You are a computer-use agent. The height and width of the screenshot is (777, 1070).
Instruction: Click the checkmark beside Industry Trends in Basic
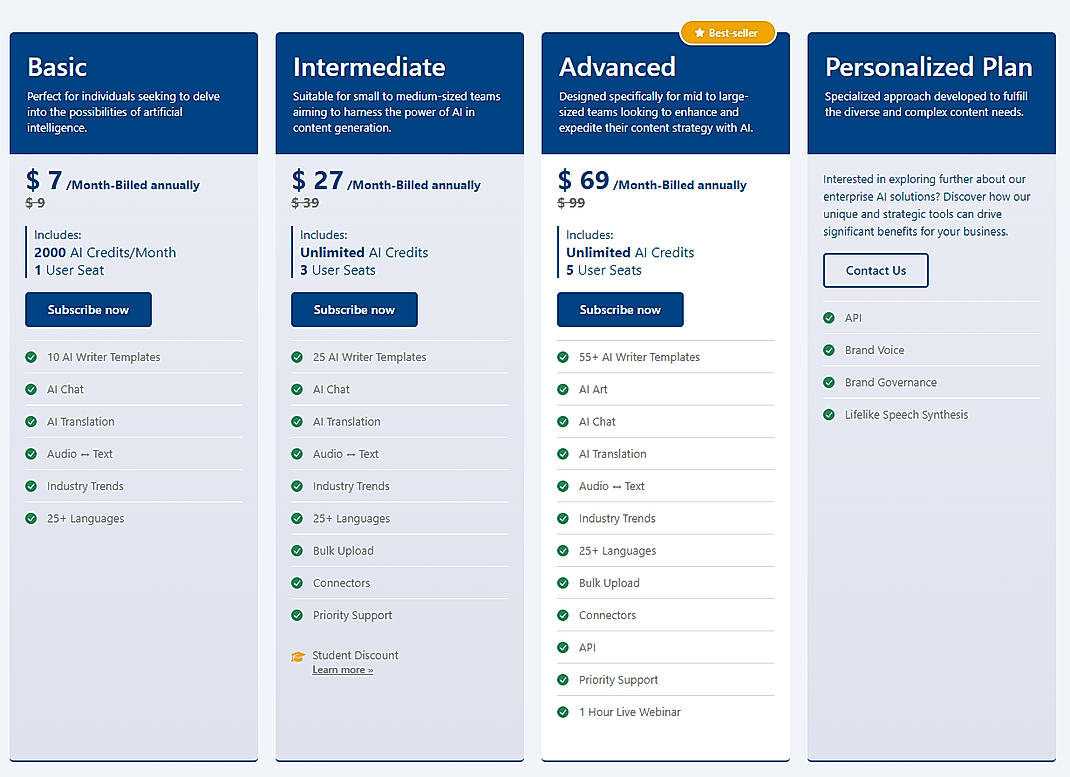point(31,486)
